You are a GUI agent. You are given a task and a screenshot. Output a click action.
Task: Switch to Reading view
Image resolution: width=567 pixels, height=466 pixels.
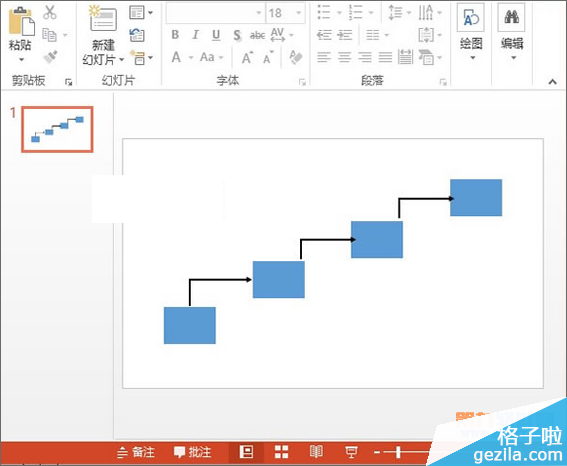pos(316,452)
